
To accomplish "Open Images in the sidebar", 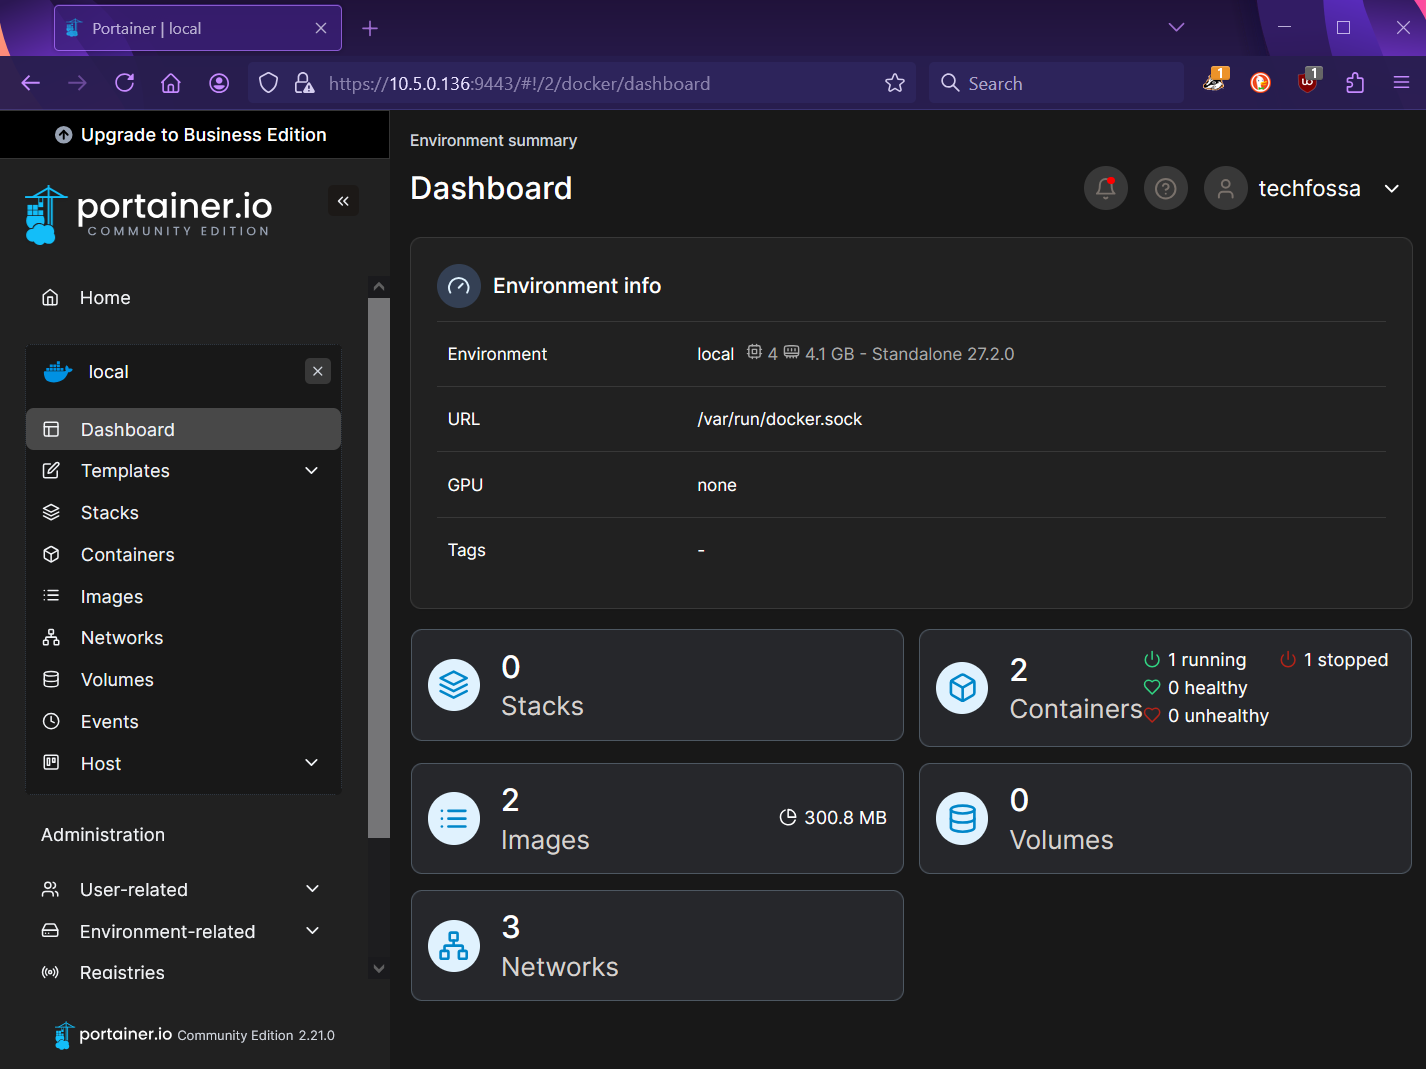I will pyautogui.click(x=111, y=597).
